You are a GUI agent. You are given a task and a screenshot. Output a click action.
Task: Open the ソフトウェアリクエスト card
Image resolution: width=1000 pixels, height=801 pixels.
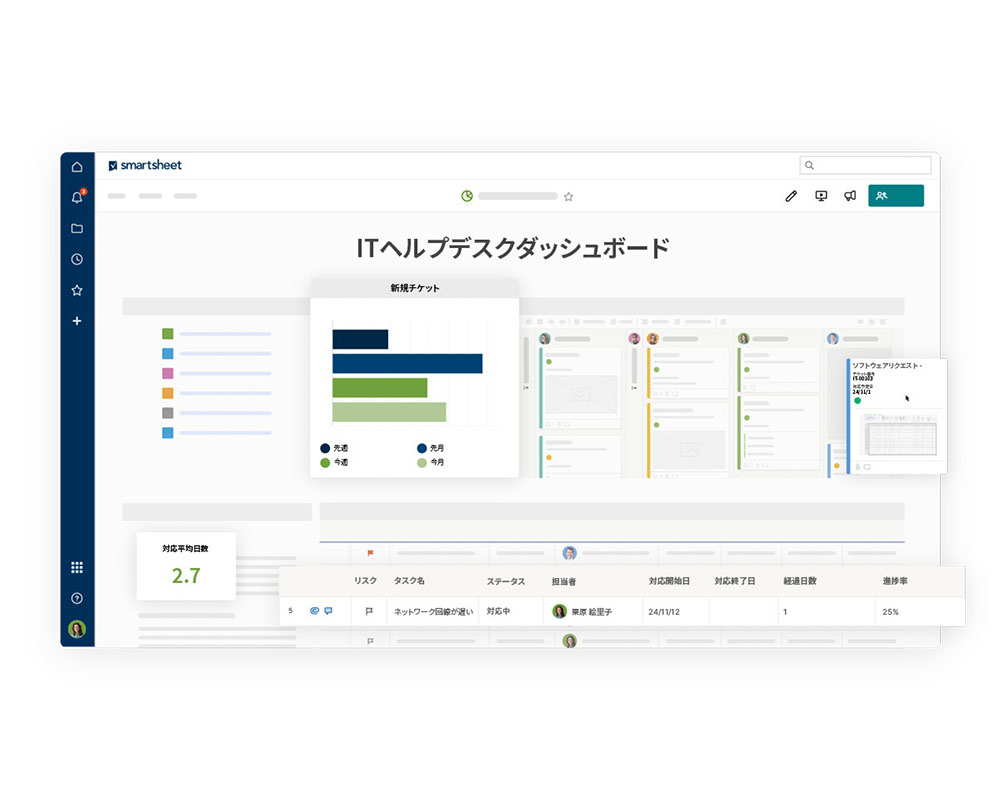(x=896, y=415)
